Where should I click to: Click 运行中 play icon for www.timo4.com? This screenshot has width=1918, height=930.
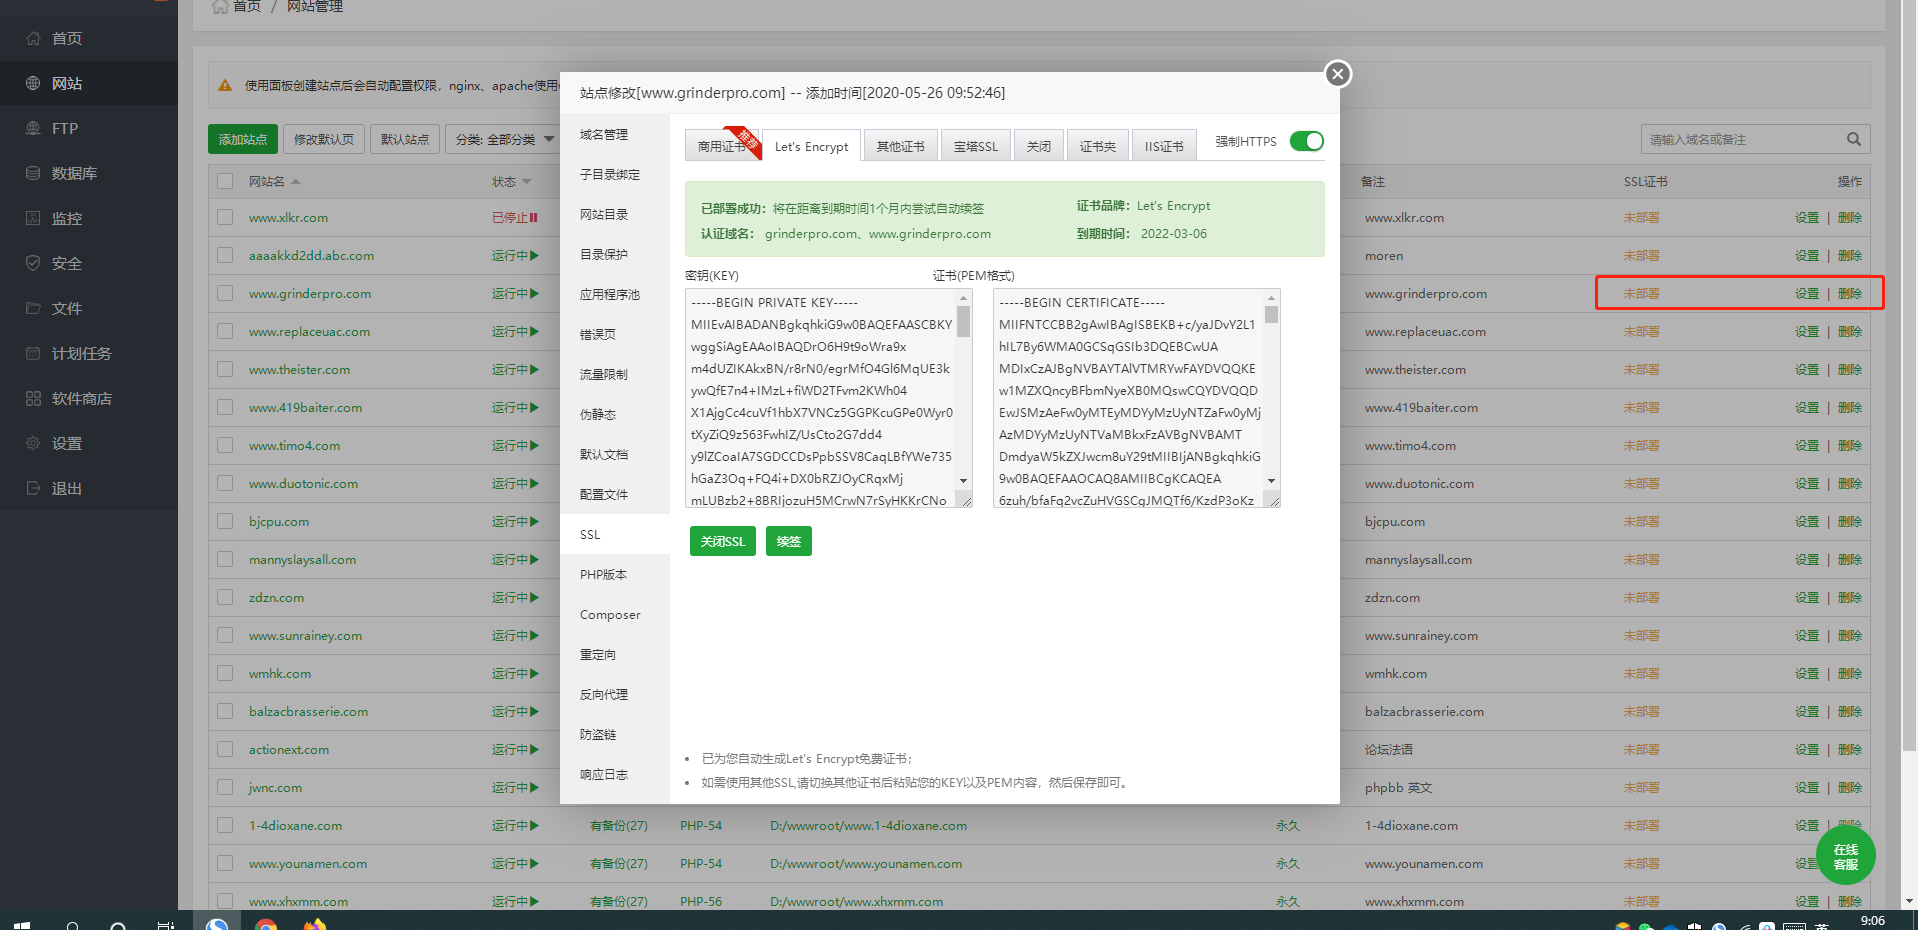pos(534,445)
